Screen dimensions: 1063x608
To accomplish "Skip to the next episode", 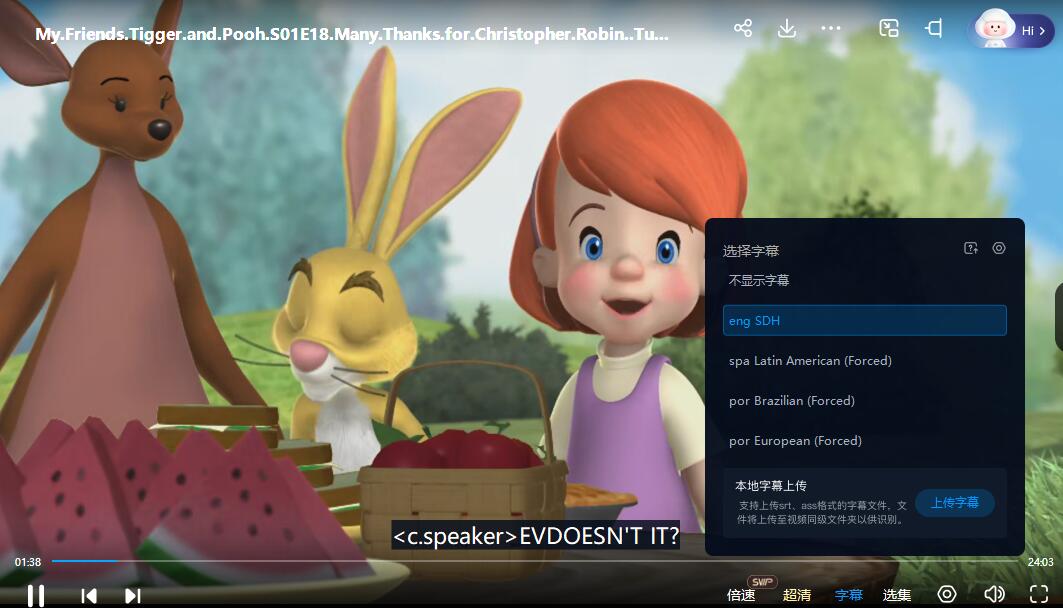I will point(133,596).
